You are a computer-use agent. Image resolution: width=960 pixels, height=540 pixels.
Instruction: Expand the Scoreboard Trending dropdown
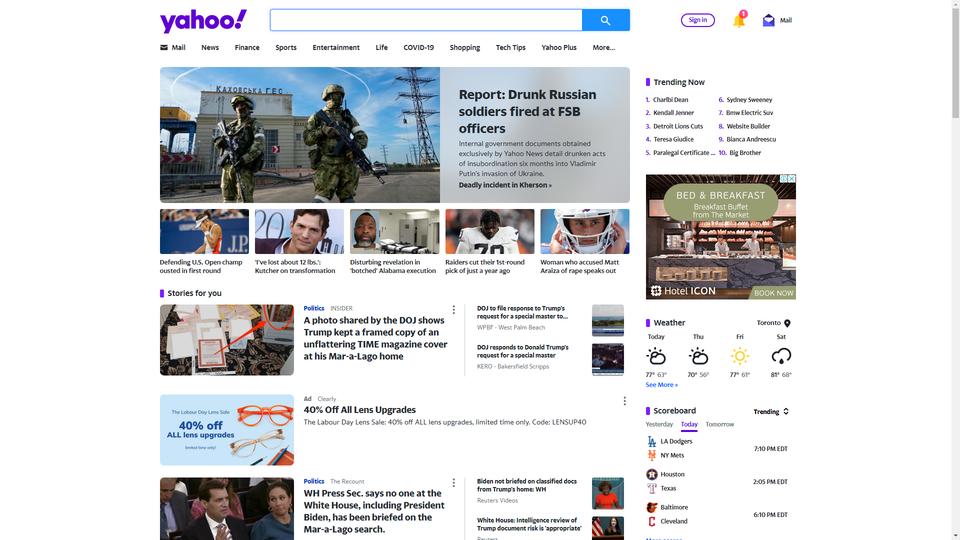coord(771,411)
